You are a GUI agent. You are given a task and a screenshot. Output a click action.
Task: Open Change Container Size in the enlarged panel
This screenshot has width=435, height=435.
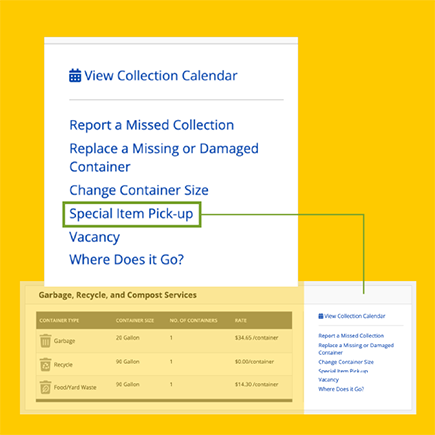click(139, 190)
